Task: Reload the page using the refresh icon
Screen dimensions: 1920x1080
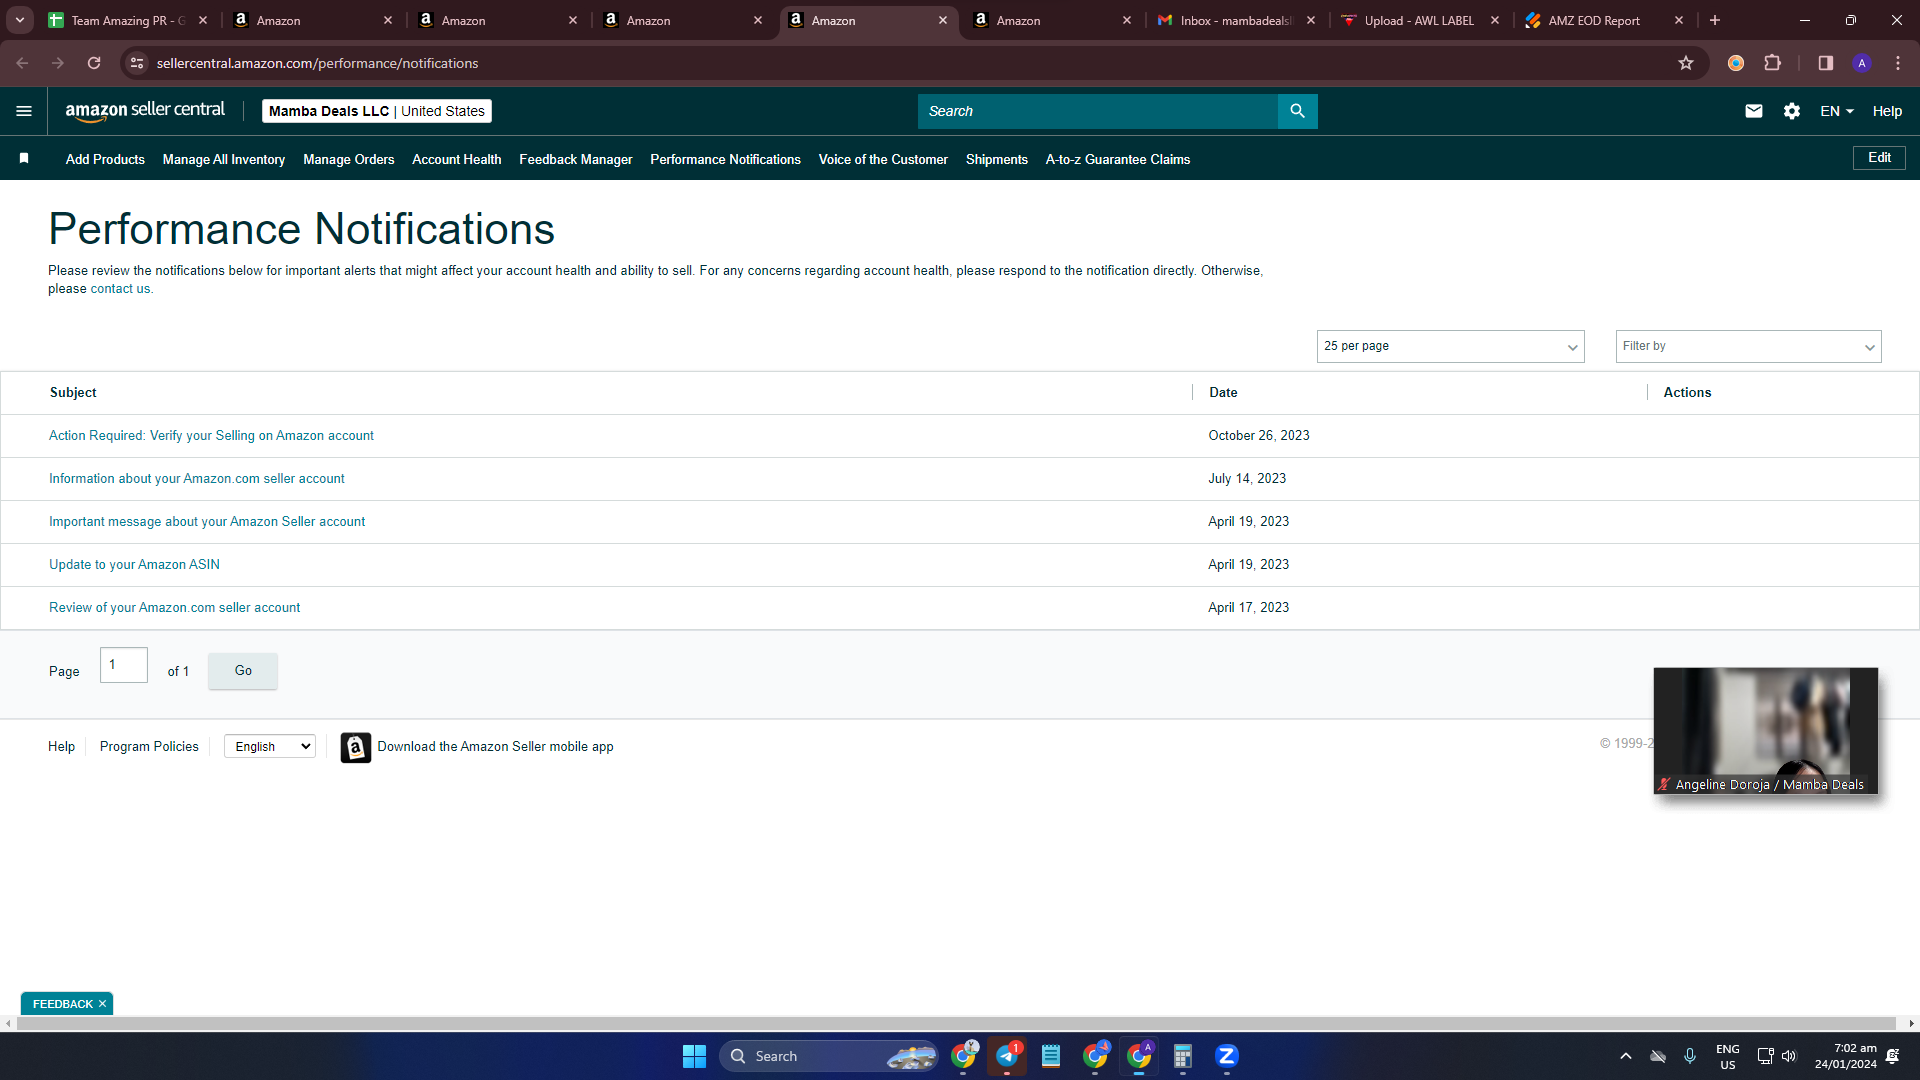Action: [x=94, y=63]
